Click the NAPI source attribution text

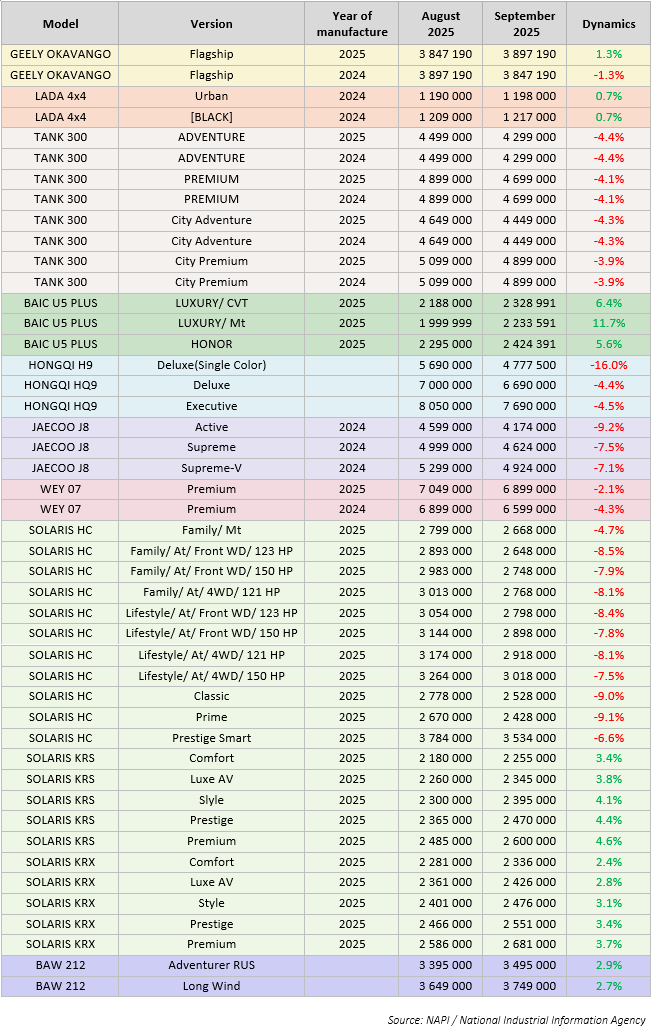click(x=518, y=1019)
